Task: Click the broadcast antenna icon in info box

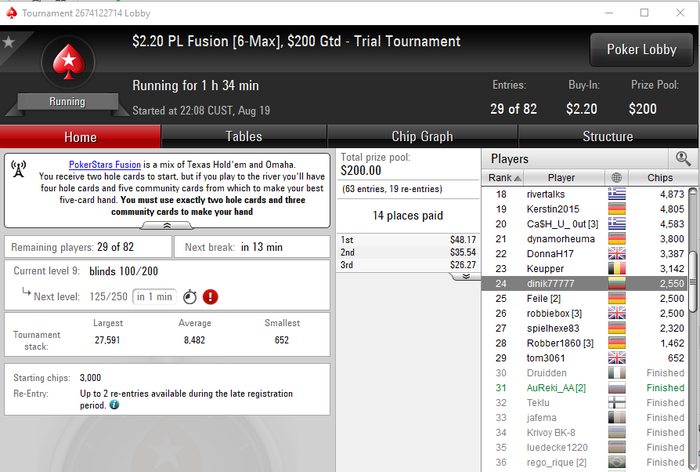Action: (x=18, y=169)
